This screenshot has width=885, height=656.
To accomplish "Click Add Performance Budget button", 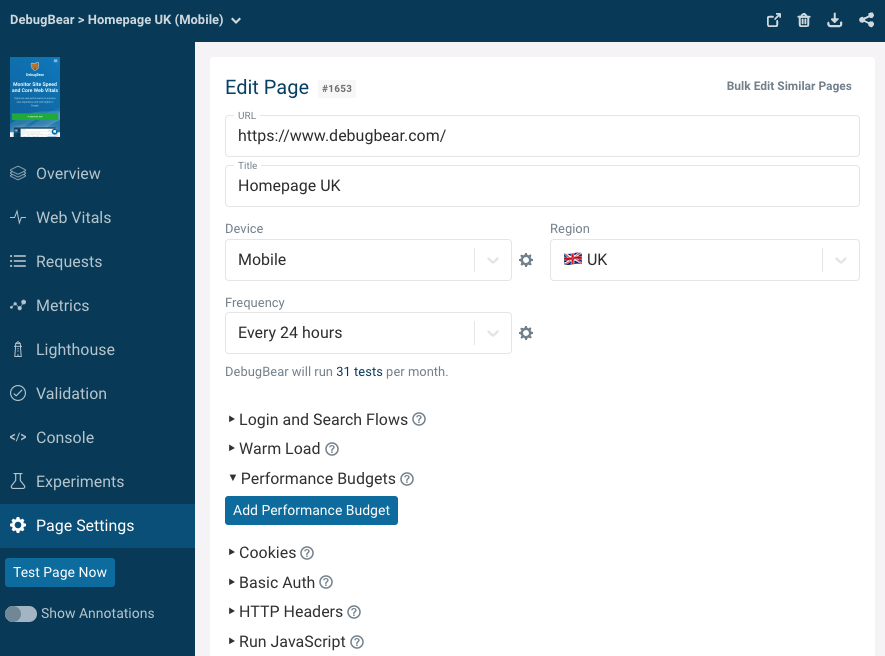I will pyautogui.click(x=312, y=510).
